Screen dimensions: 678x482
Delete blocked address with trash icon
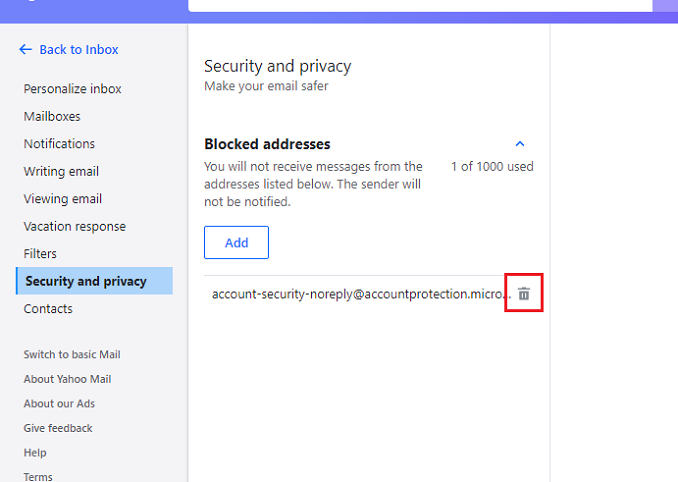[524, 294]
